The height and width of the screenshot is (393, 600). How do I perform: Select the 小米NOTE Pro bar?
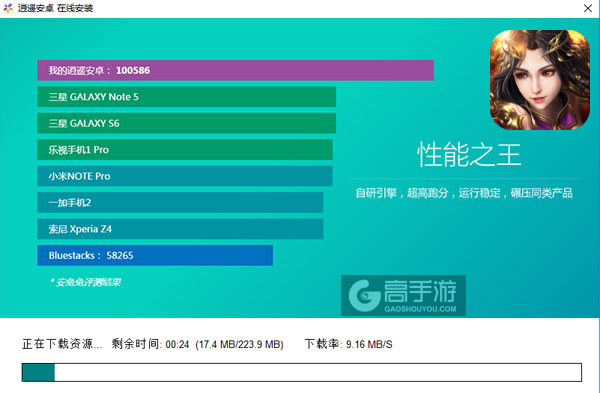point(185,176)
